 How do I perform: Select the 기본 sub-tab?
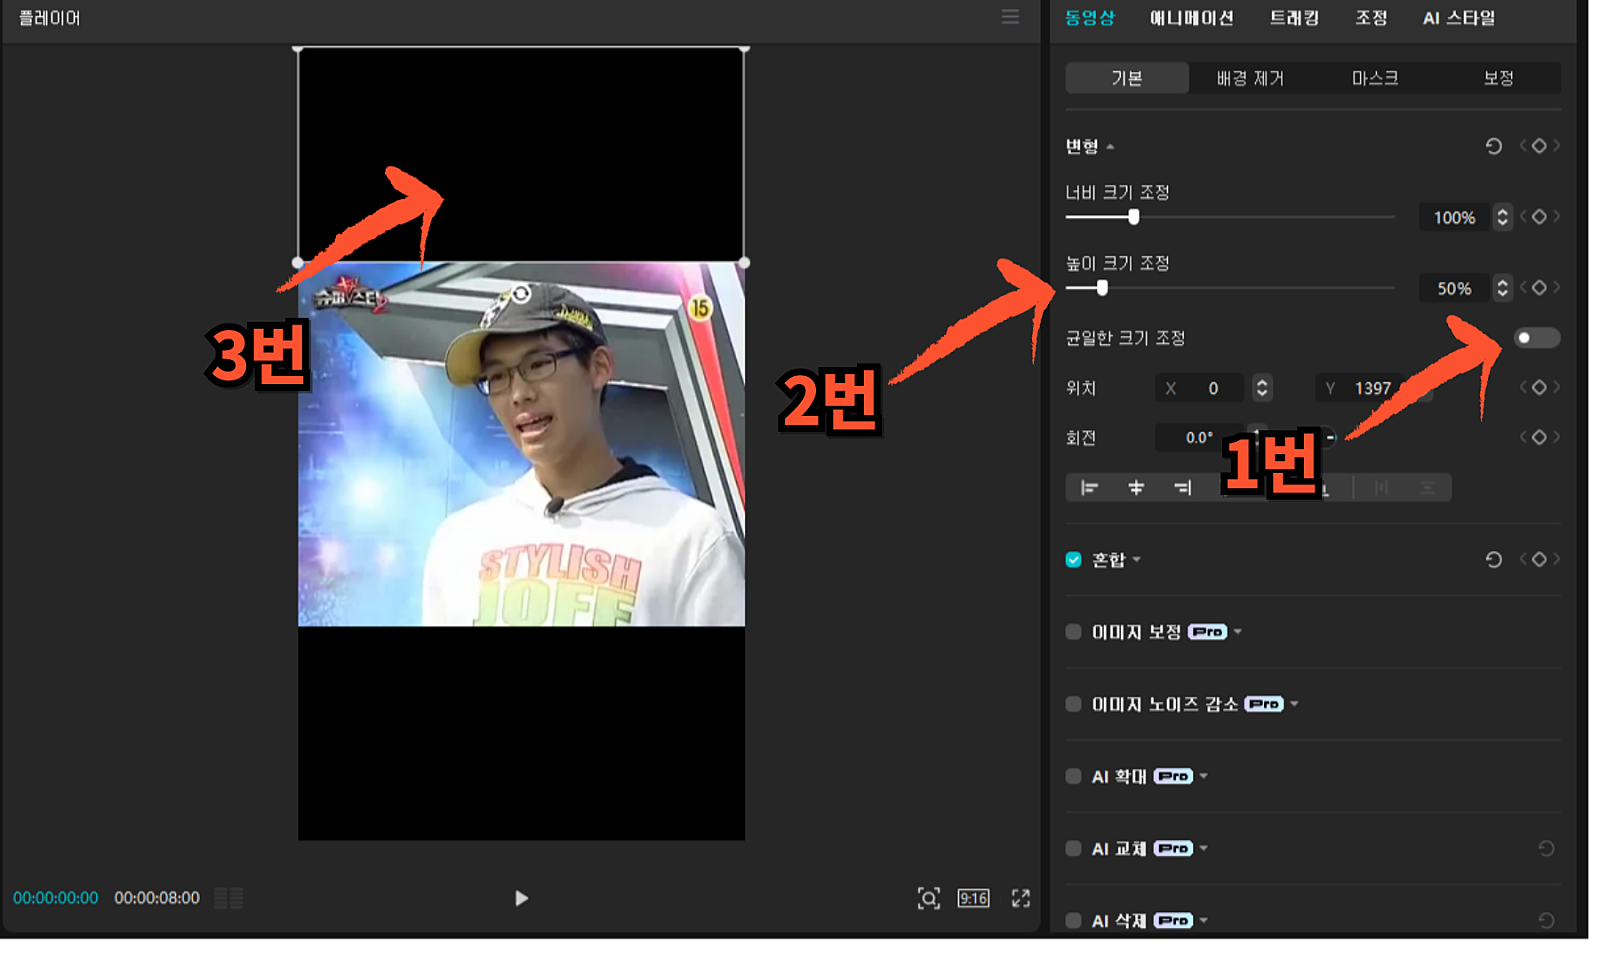click(1127, 78)
